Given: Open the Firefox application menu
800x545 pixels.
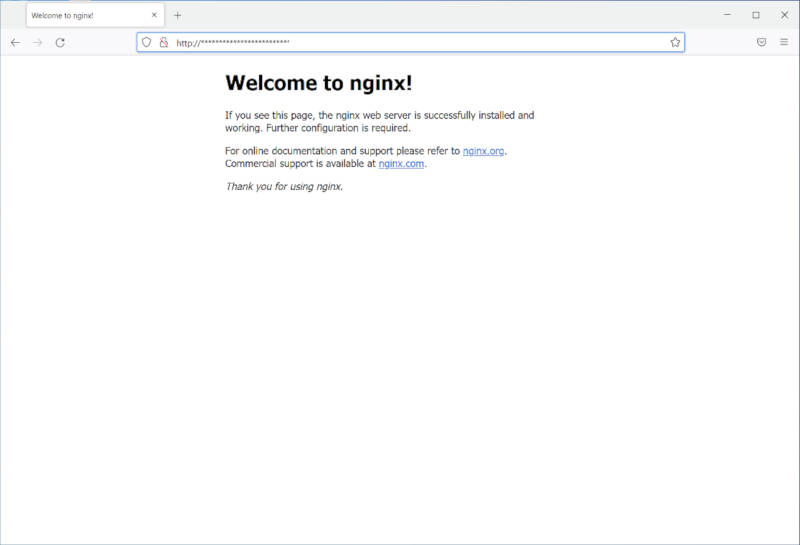Looking at the screenshot, I should (x=784, y=42).
